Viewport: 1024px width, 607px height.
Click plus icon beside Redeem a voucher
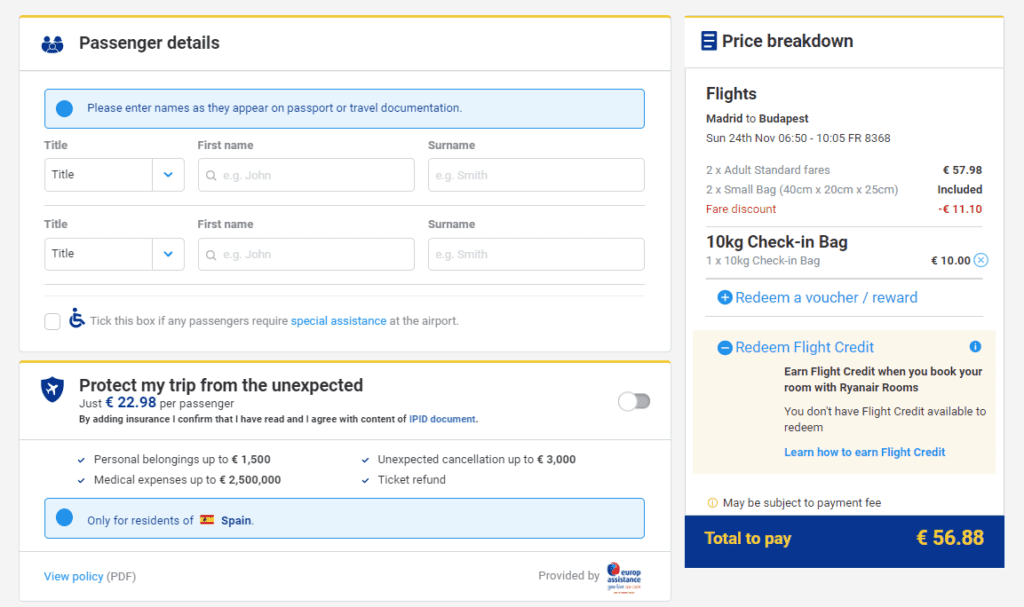tap(725, 297)
